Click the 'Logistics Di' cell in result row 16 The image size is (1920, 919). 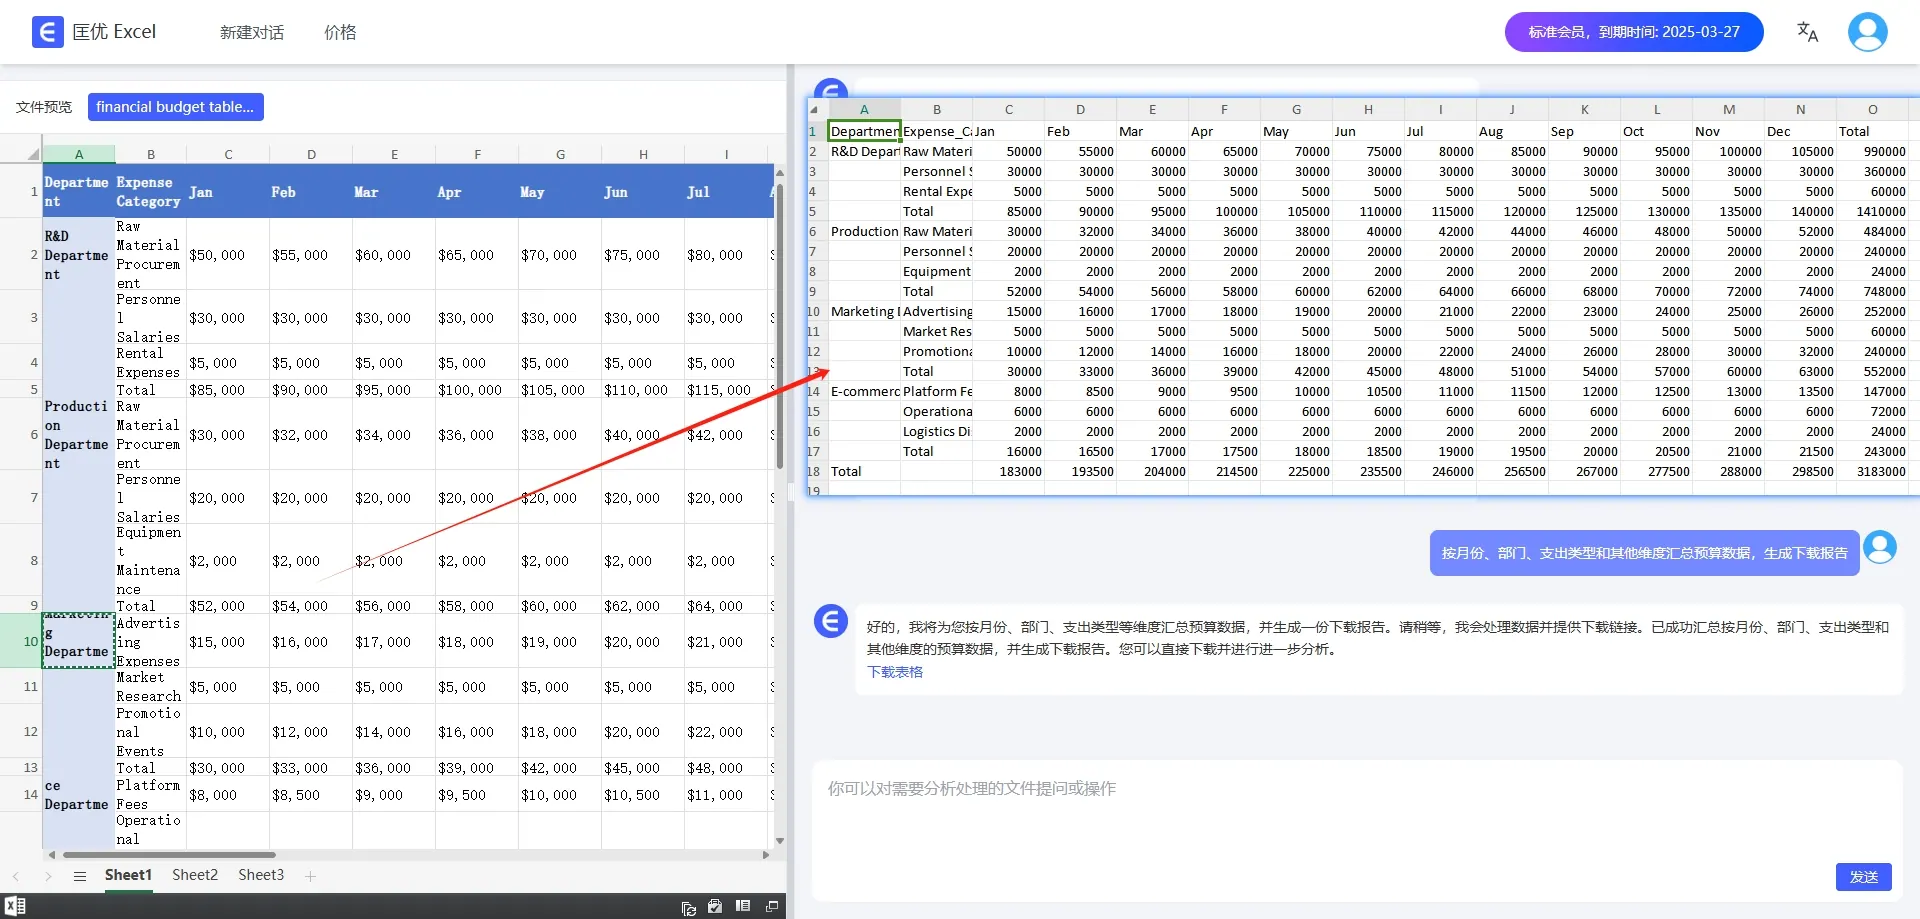coord(937,431)
